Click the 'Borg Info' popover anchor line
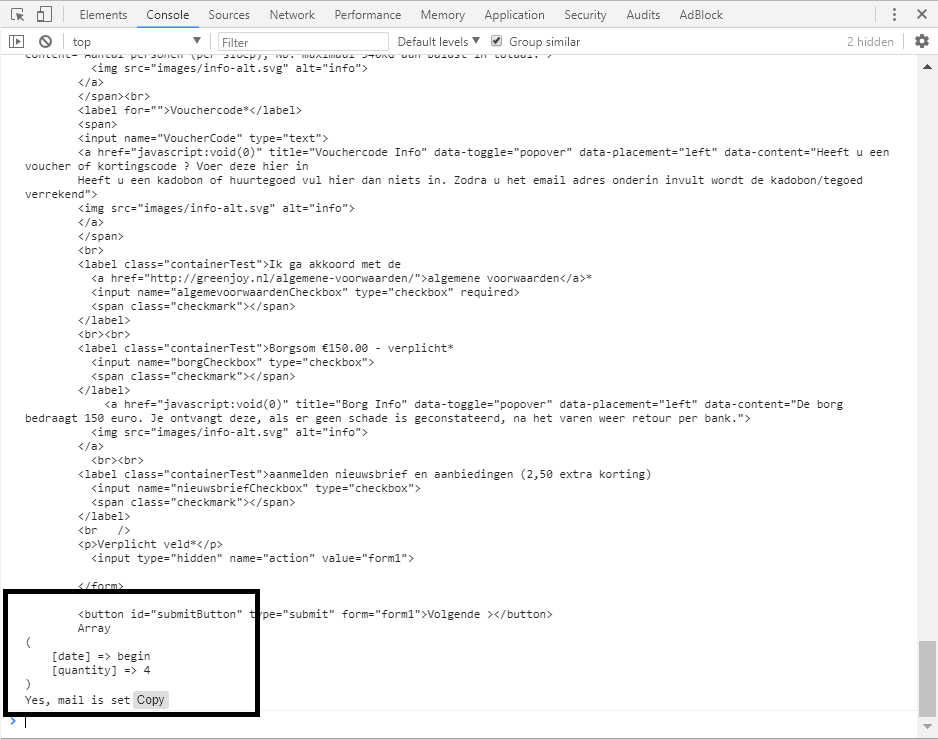This screenshot has height=739, width=938. (x=474, y=405)
